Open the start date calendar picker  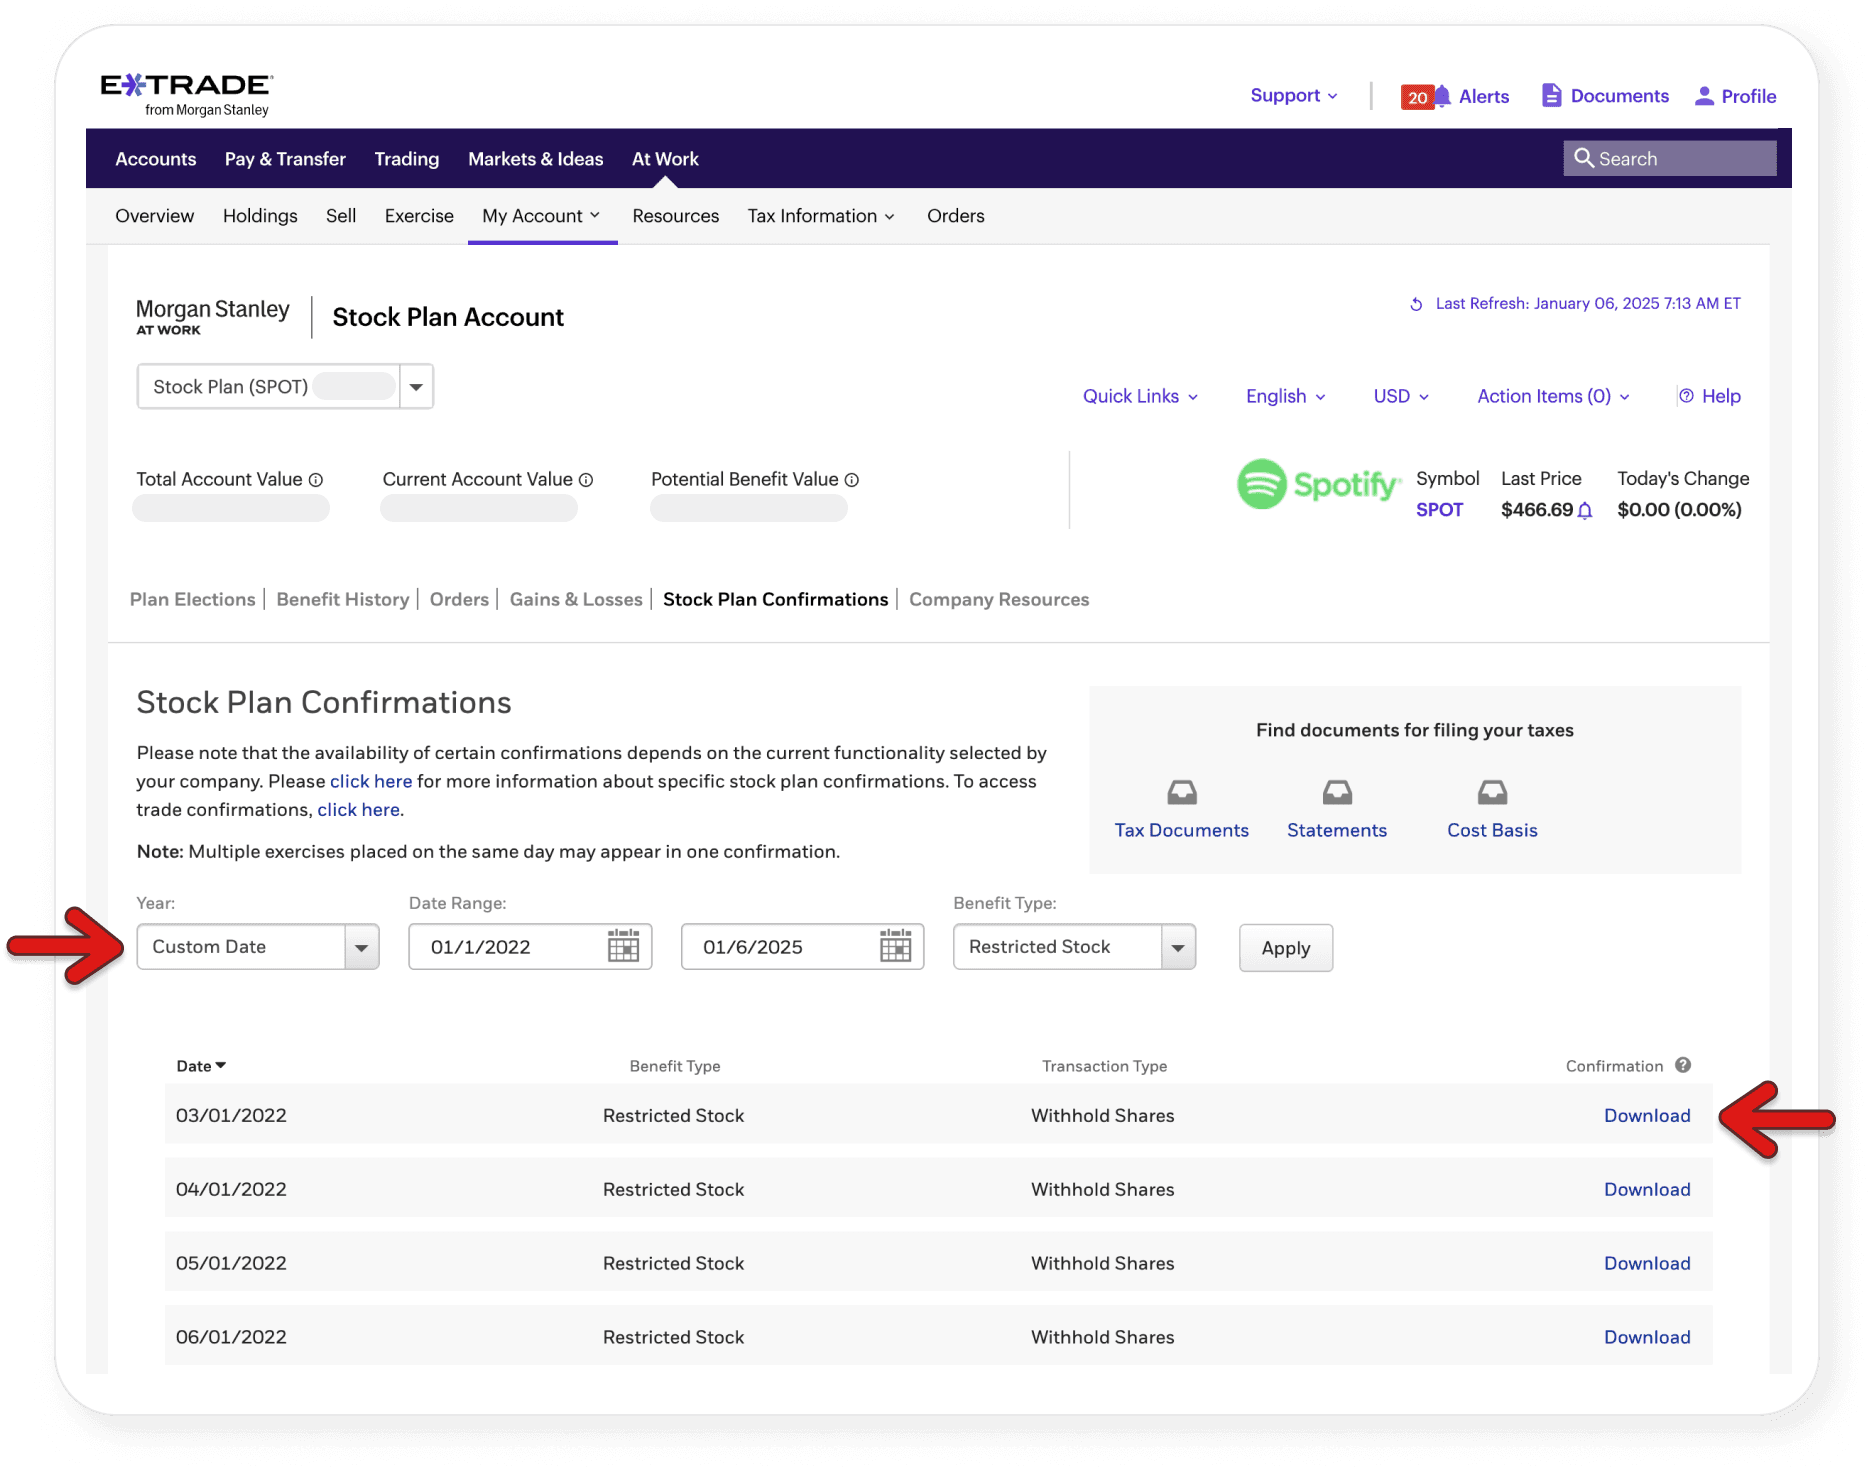[623, 946]
